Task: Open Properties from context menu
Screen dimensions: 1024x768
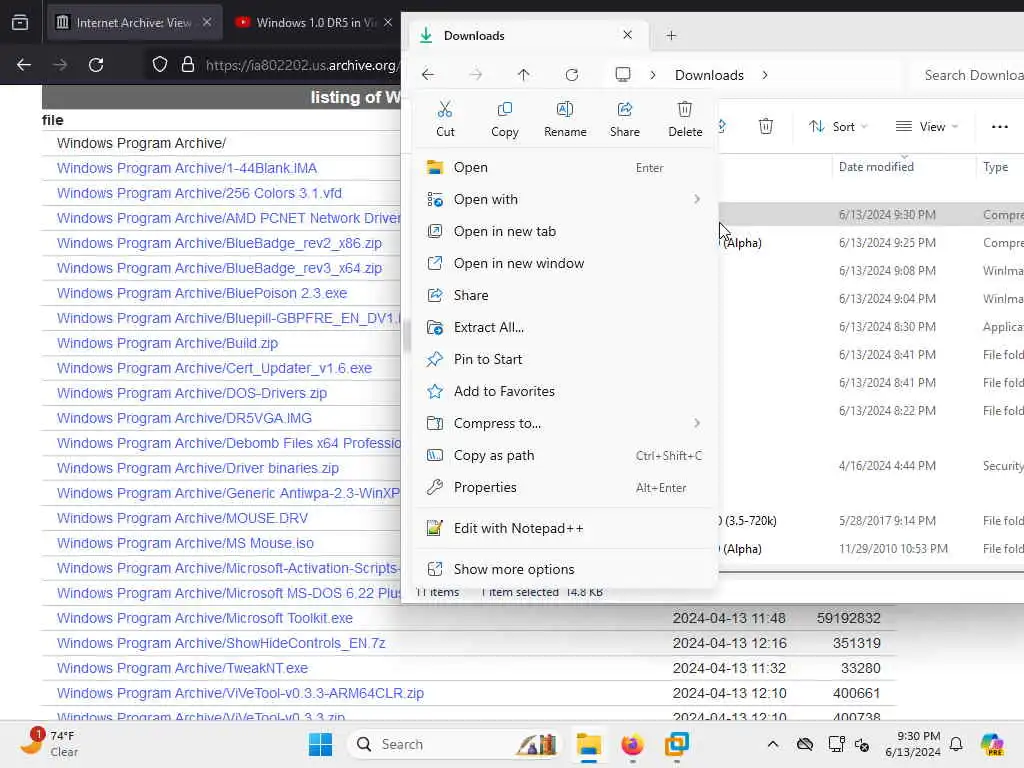Action: click(x=566, y=487)
